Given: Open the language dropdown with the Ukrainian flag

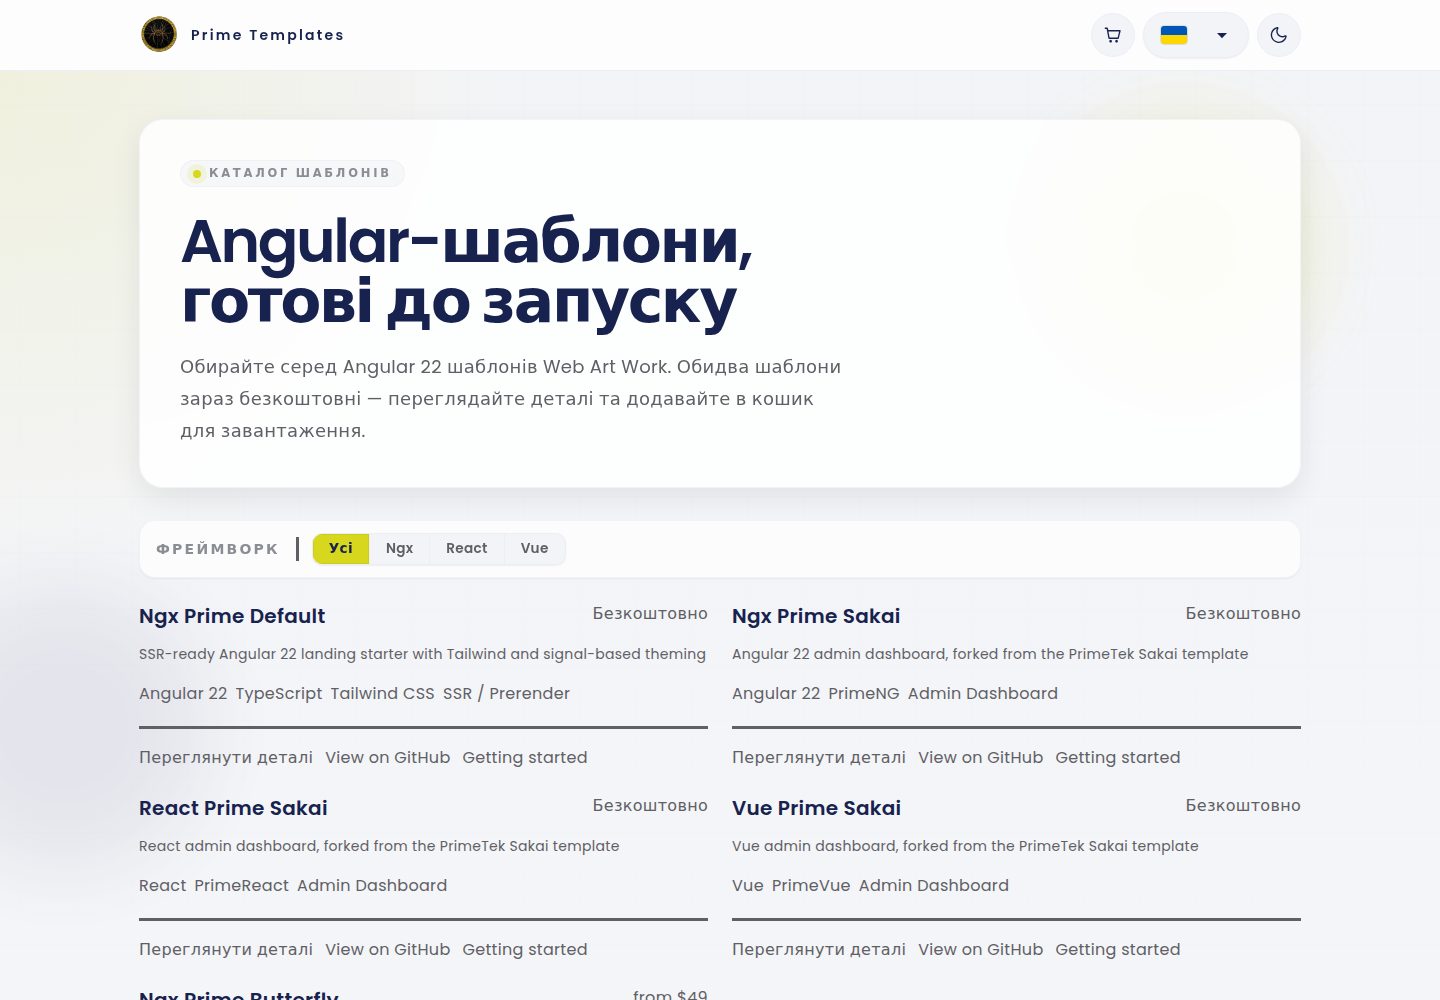Looking at the screenshot, I should (1196, 35).
